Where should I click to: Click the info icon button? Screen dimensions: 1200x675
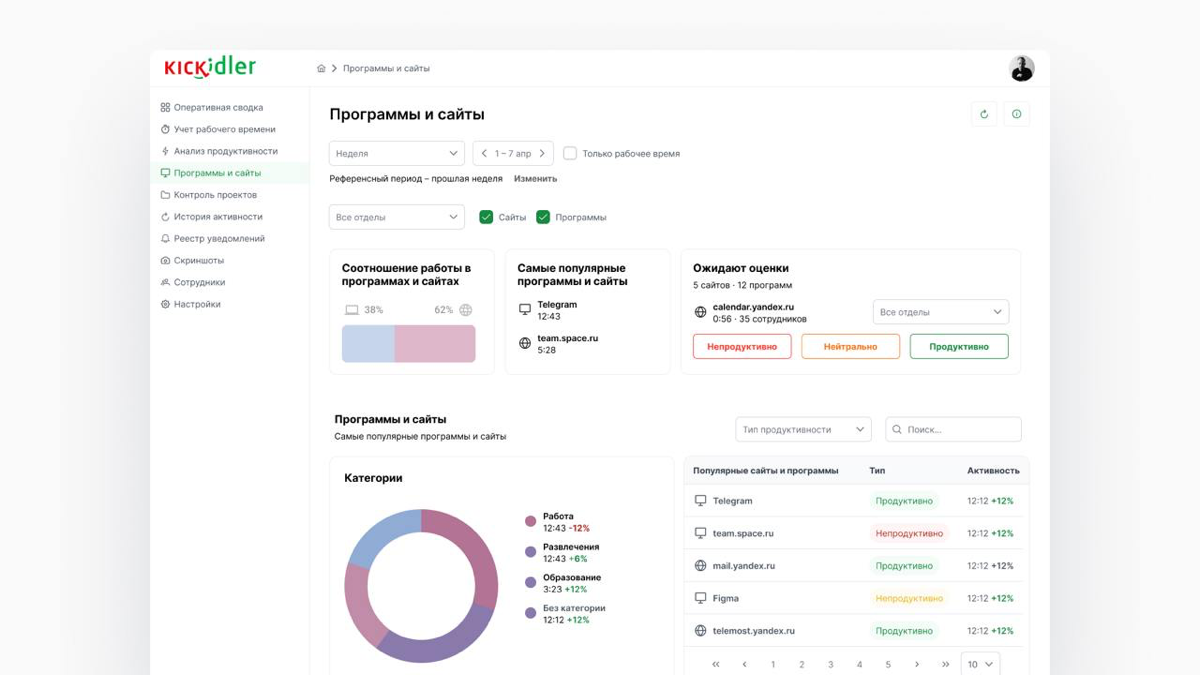[1017, 114]
